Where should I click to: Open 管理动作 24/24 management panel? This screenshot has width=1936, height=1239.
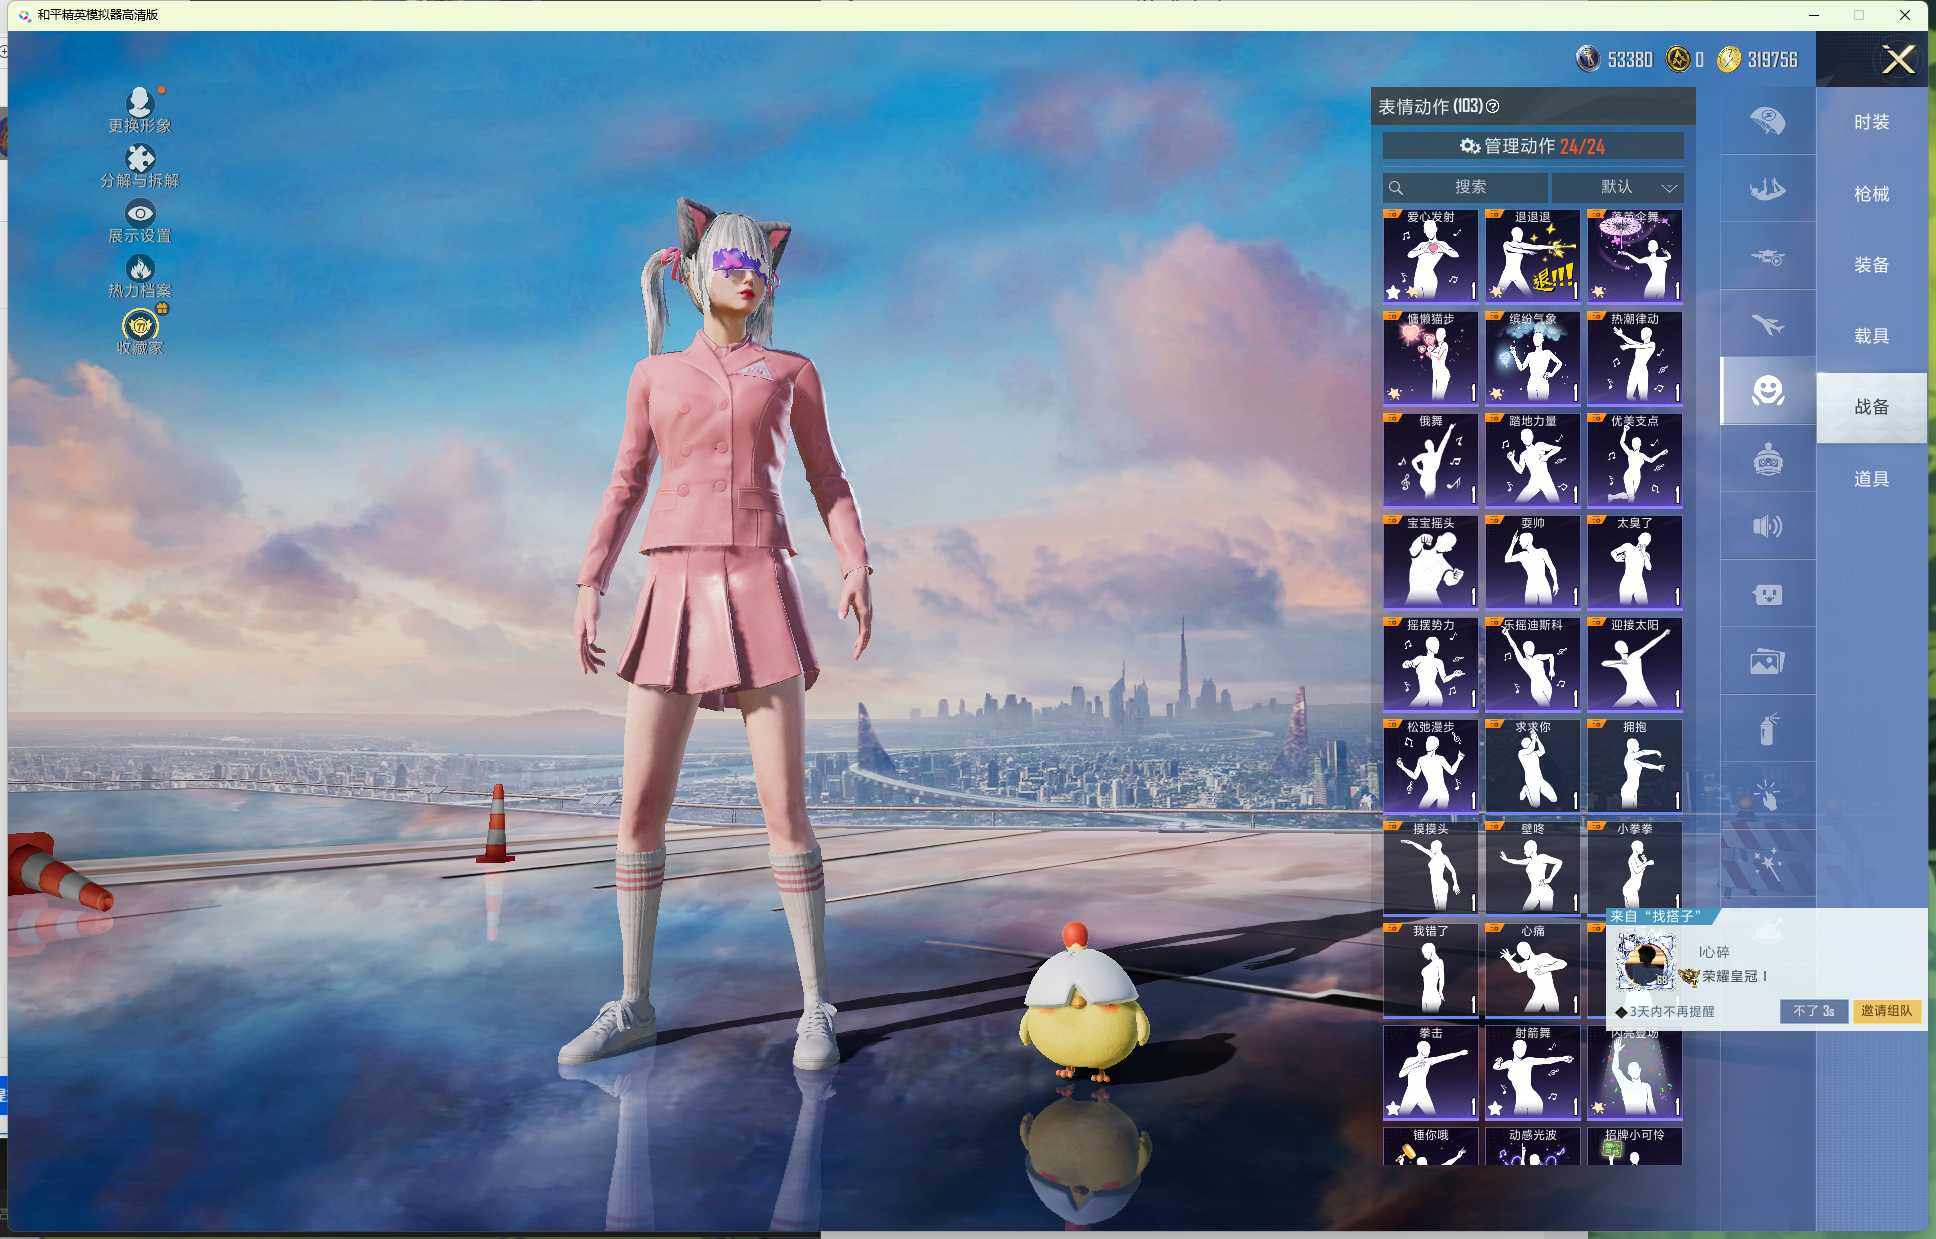click(1532, 146)
